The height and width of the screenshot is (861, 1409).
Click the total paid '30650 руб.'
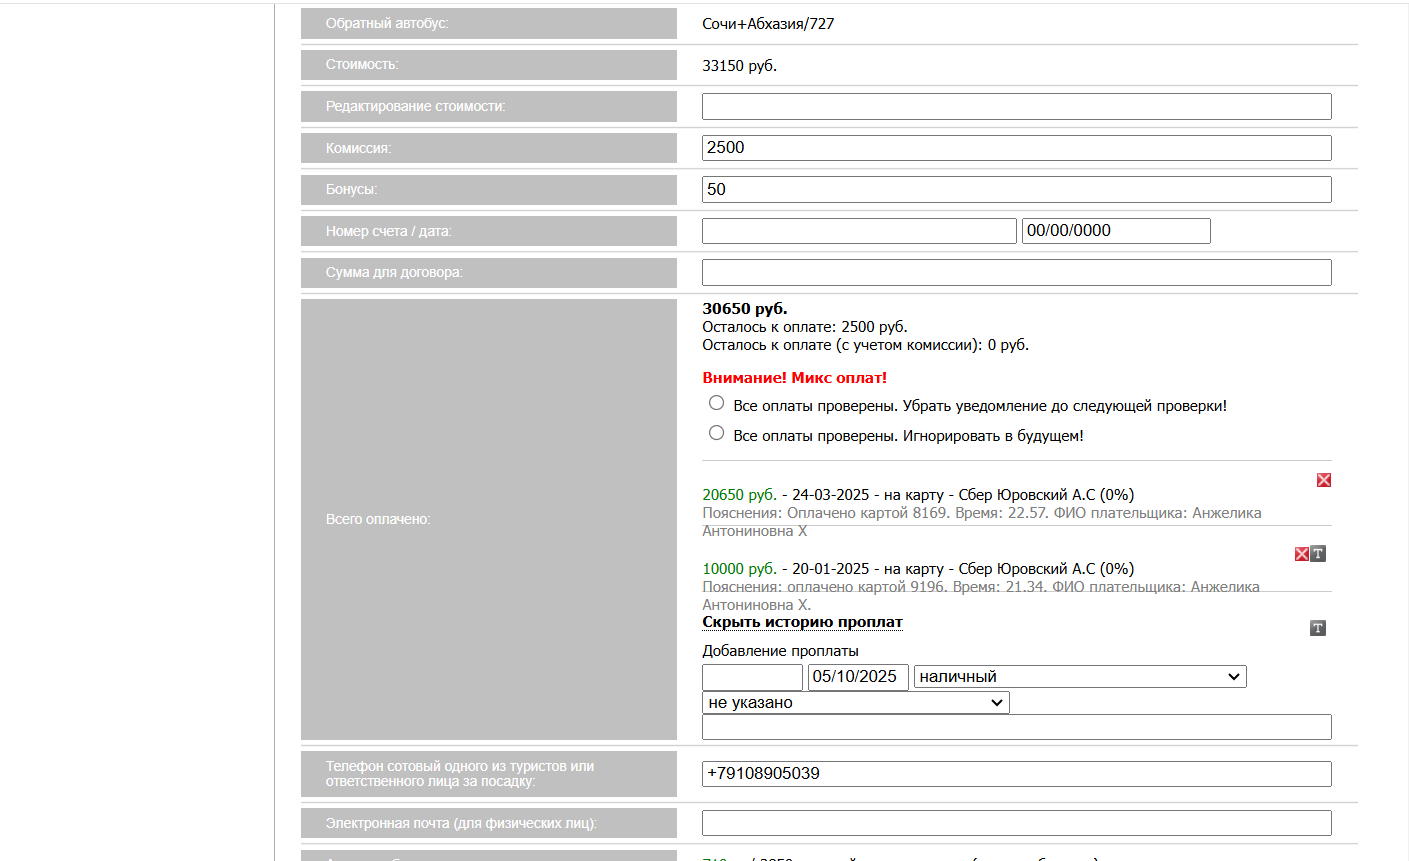pyautogui.click(x=745, y=309)
